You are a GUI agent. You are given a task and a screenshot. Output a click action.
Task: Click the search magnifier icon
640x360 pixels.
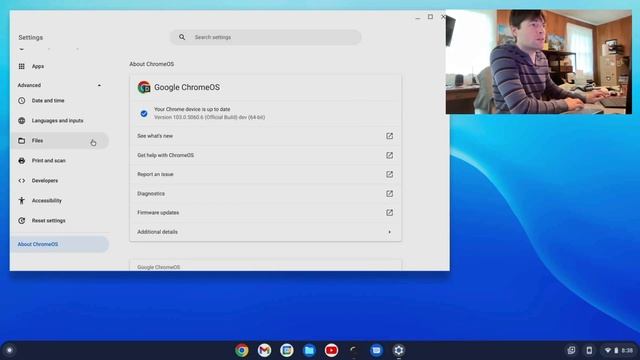pyautogui.click(x=182, y=37)
